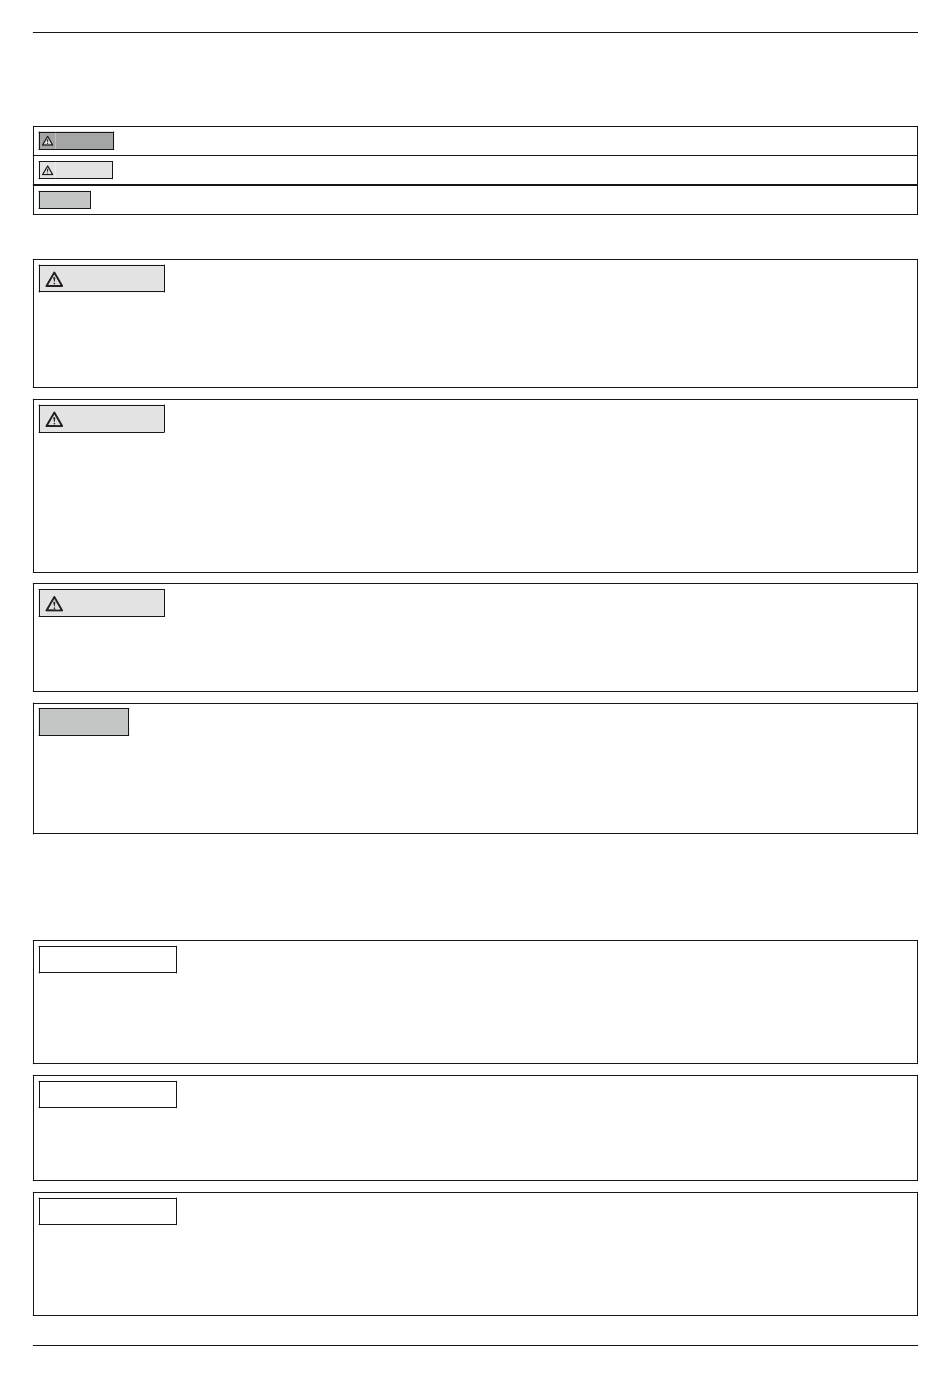Click the warning triangle in the second large notice box

click(x=54, y=419)
